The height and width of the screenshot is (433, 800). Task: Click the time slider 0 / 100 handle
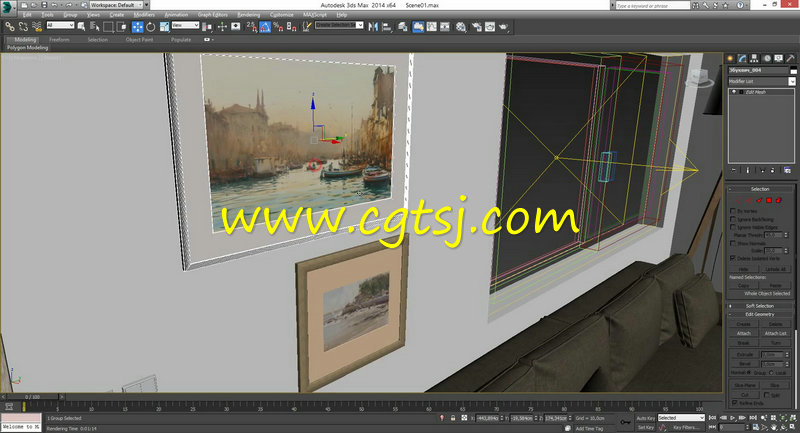pos(31,396)
